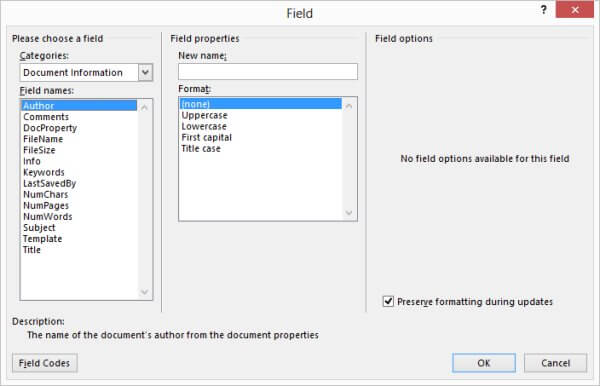Screen dimensions: 600x386
Task: Select Document Information combo box
Action: coord(86,72)
